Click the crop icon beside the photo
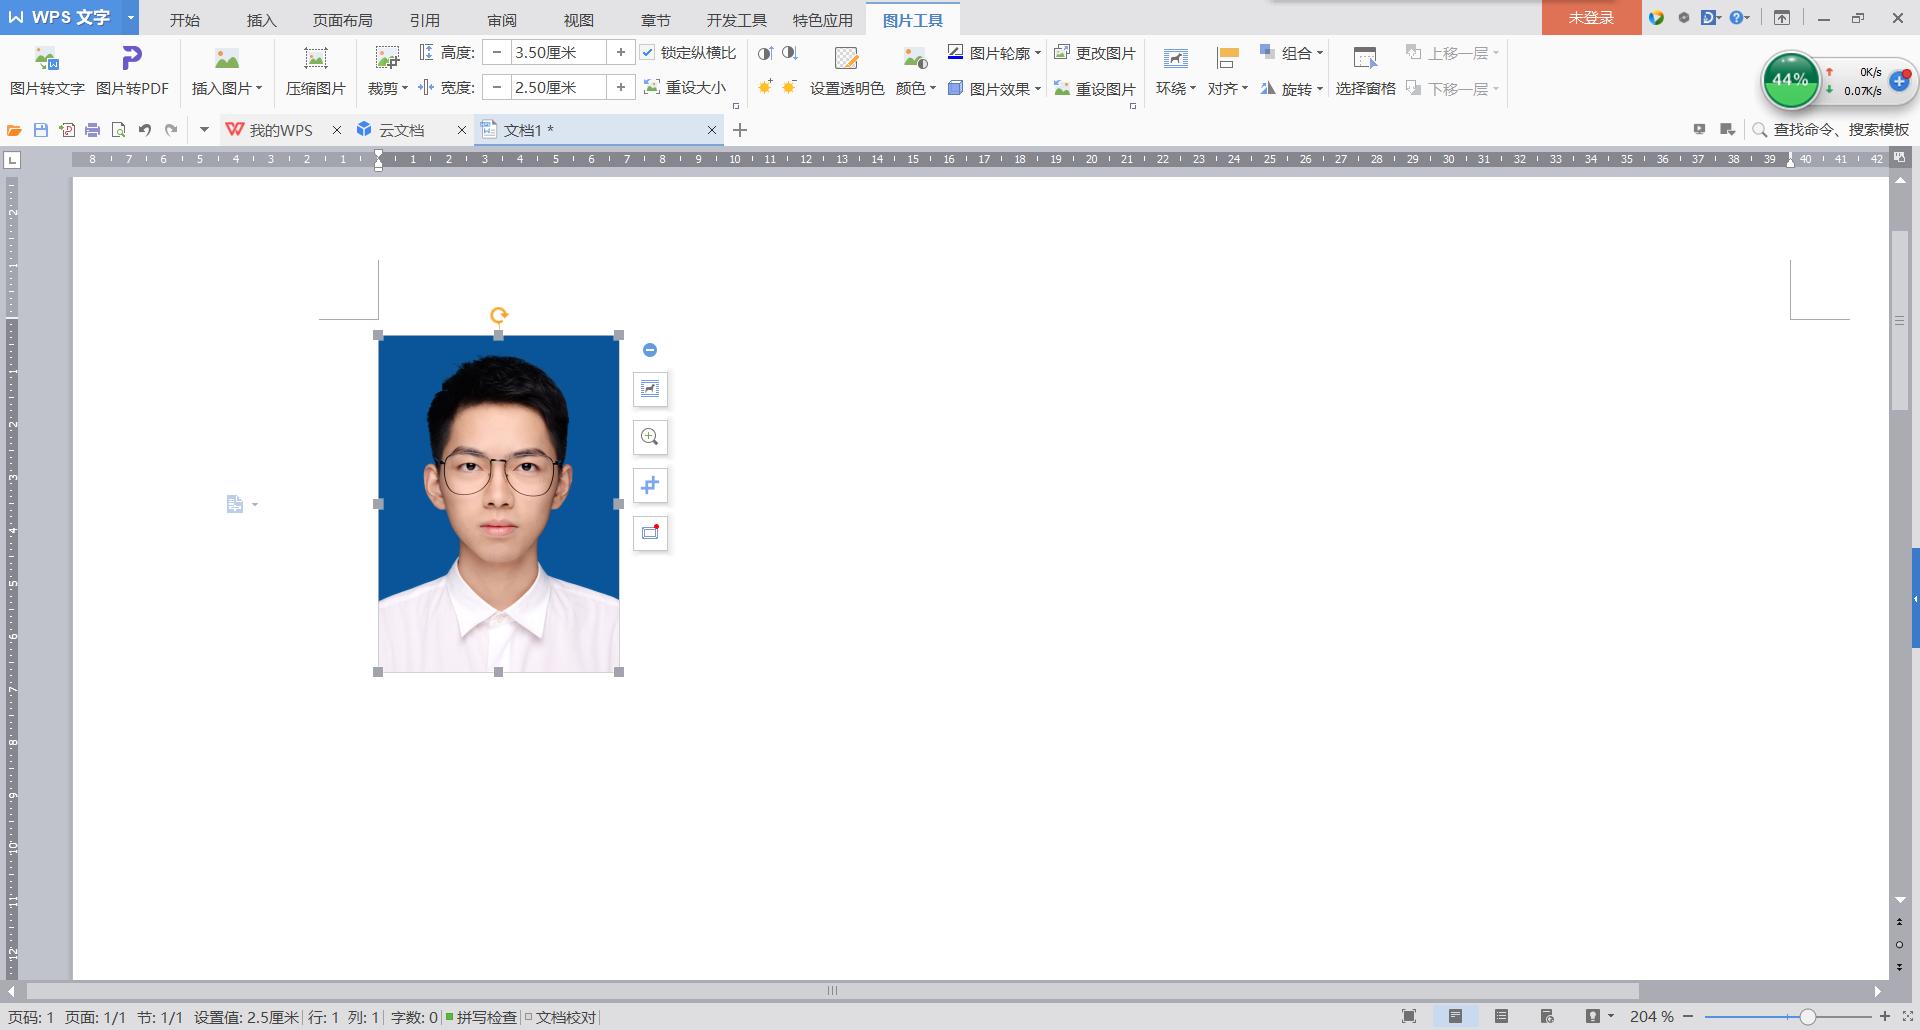1920x1030 pixels. 650,485
